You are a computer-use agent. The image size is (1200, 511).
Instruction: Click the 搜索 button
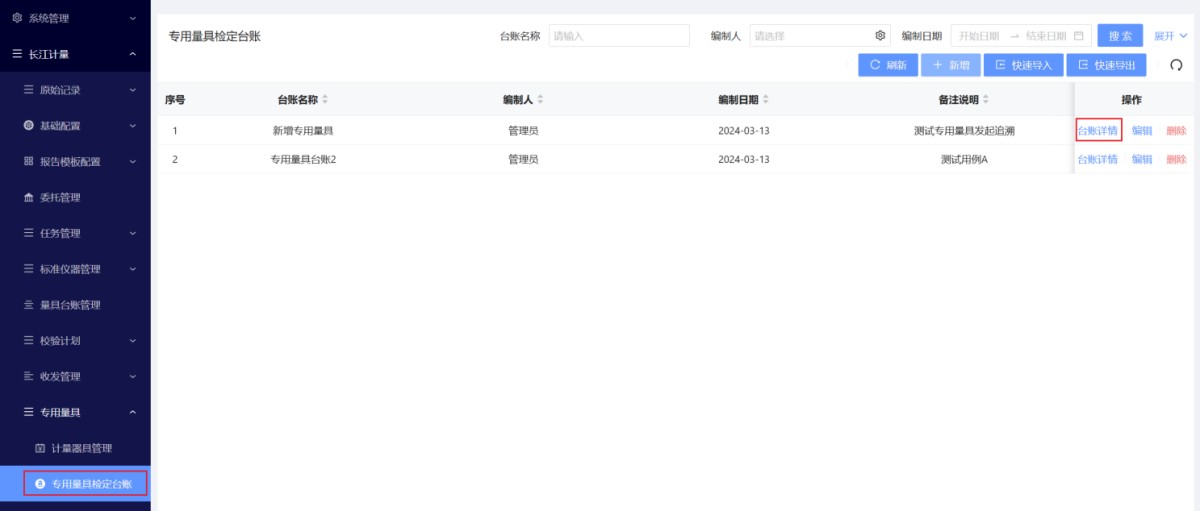tap(1120, 36)
